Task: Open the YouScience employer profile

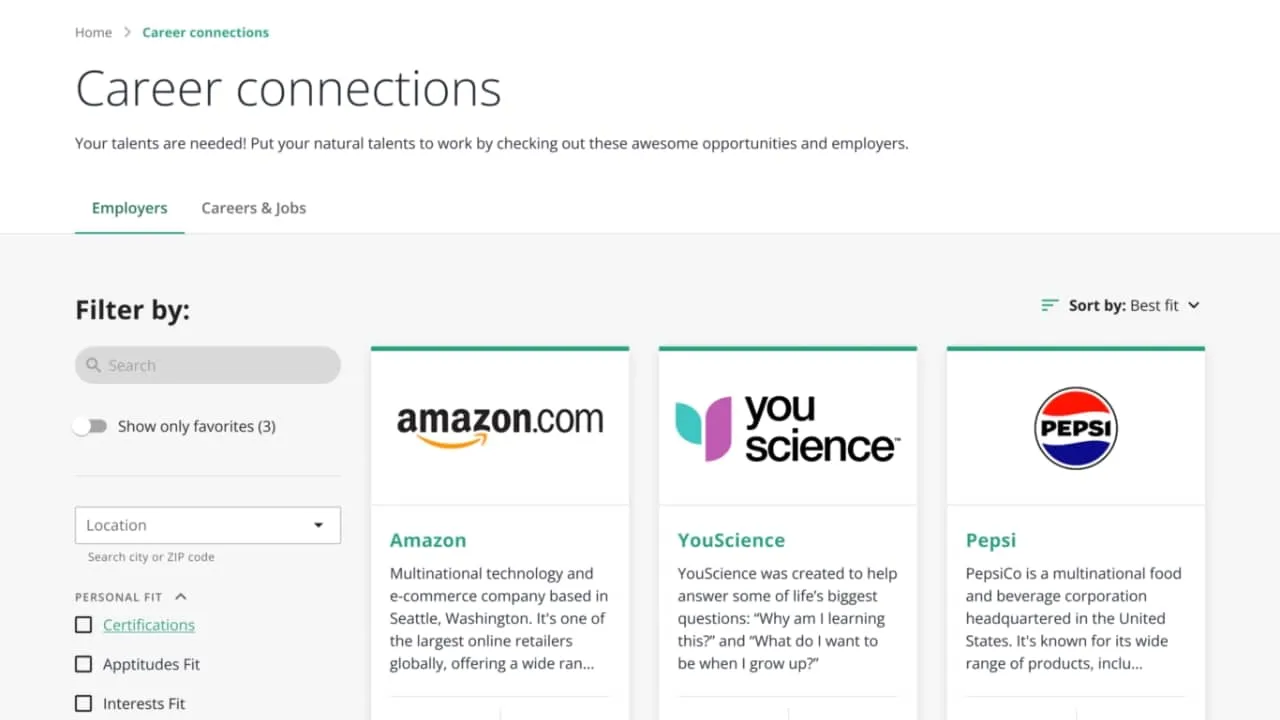Action: point(731,539)
